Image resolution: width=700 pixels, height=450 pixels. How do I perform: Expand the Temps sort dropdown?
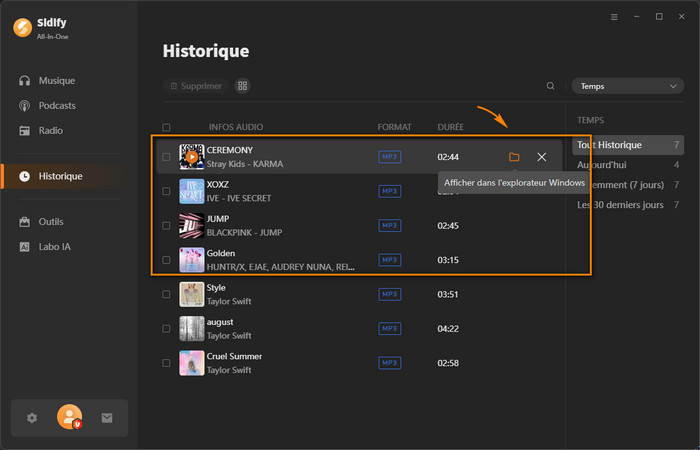[628, 86]
